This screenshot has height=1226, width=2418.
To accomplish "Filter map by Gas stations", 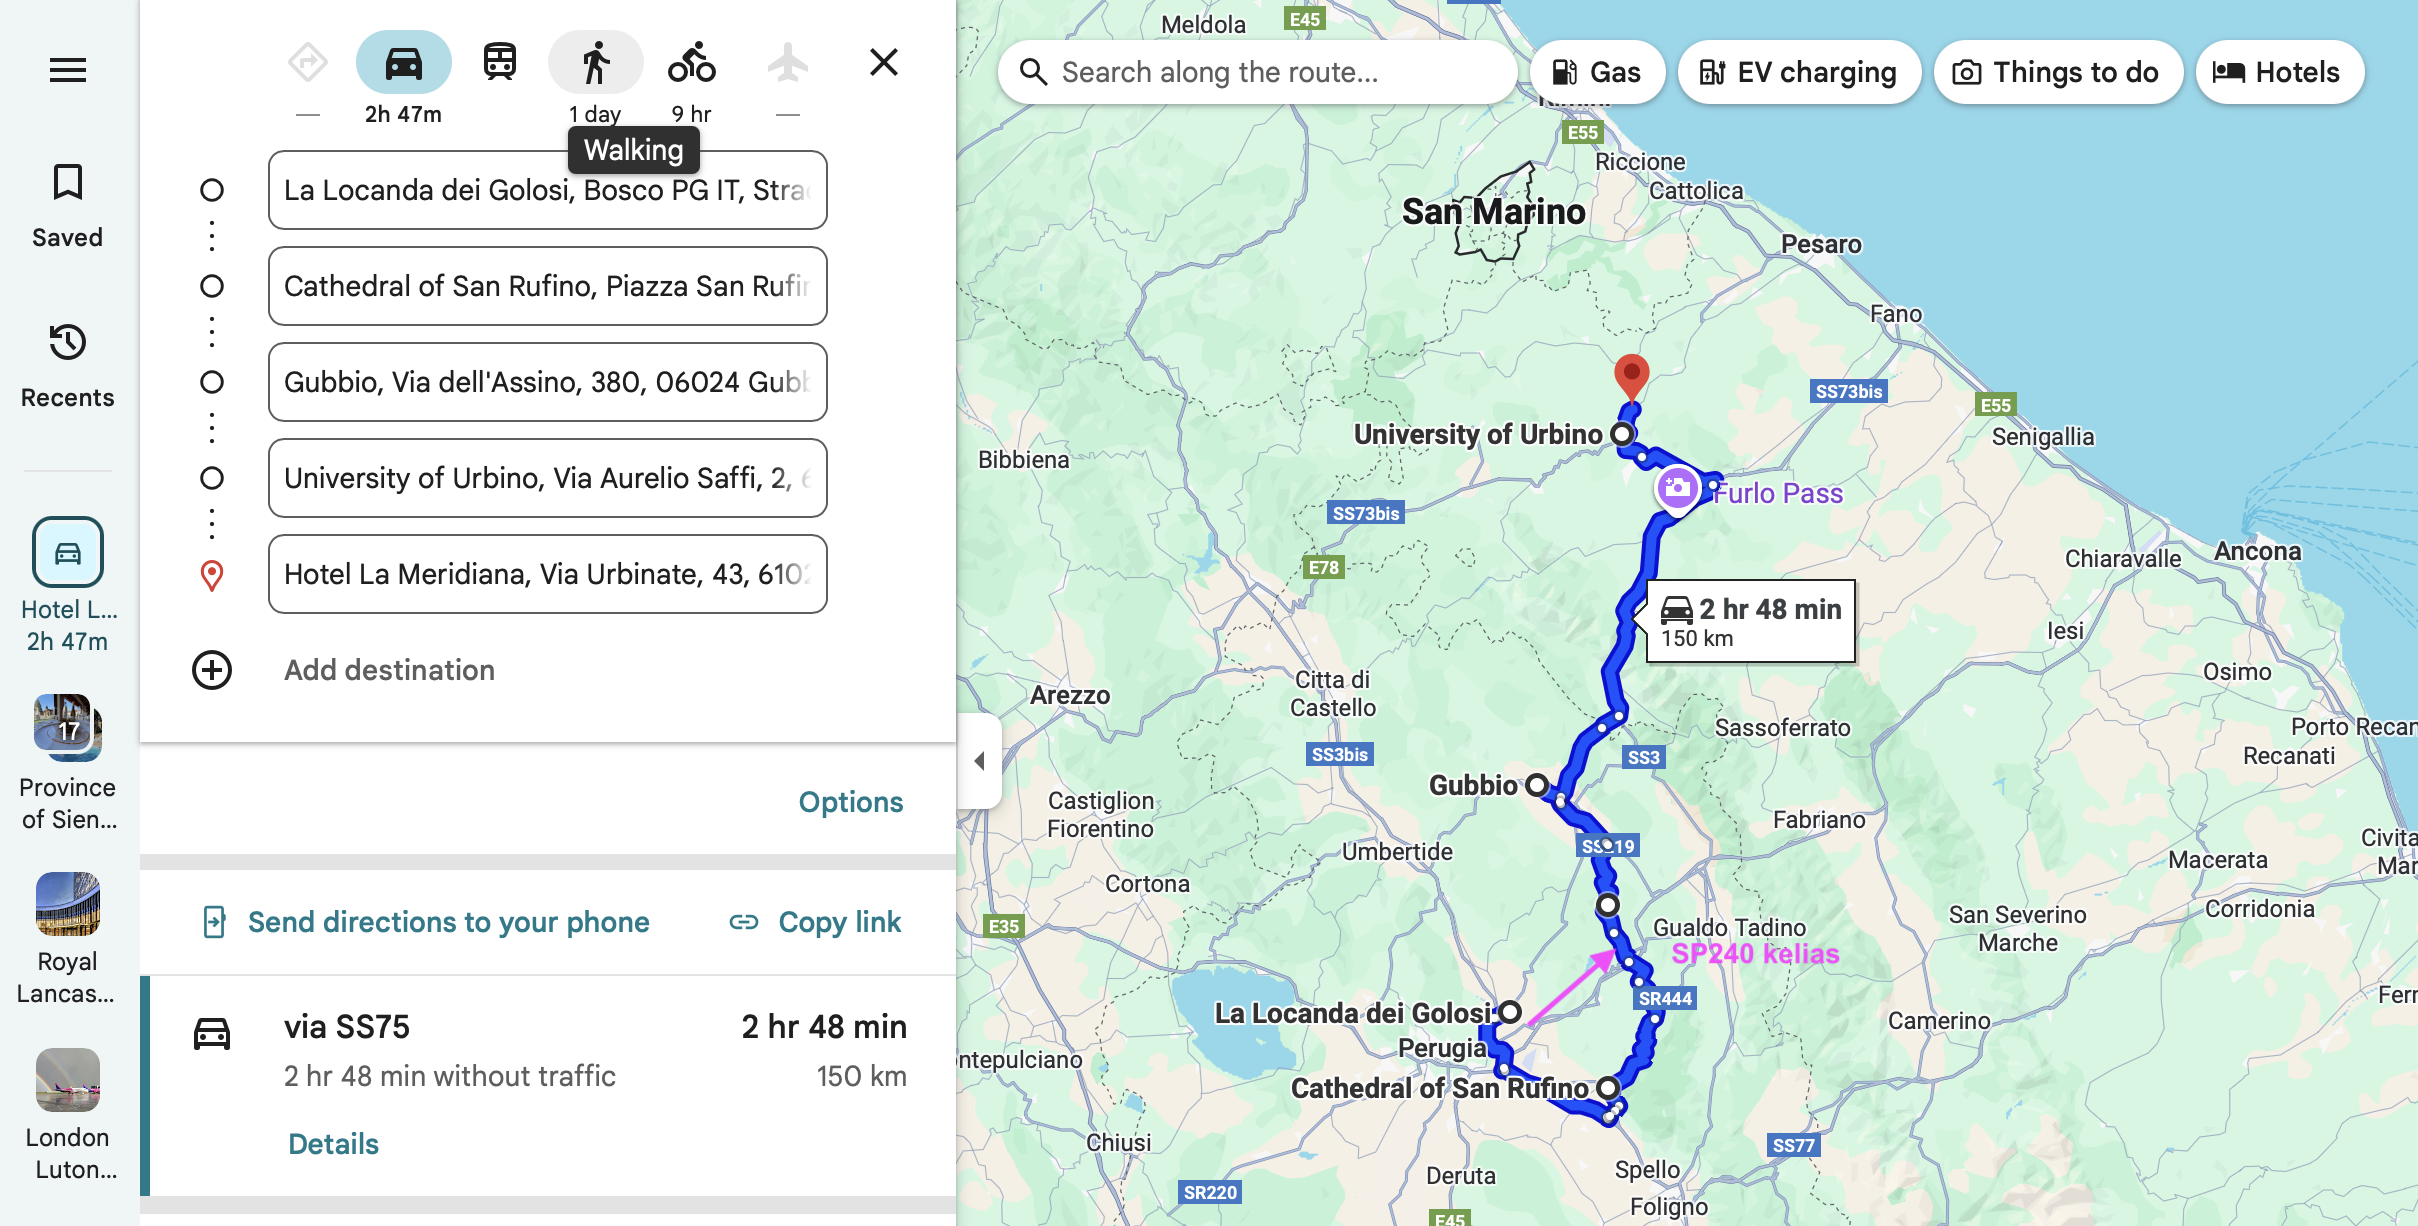I will pos(1597,72).
